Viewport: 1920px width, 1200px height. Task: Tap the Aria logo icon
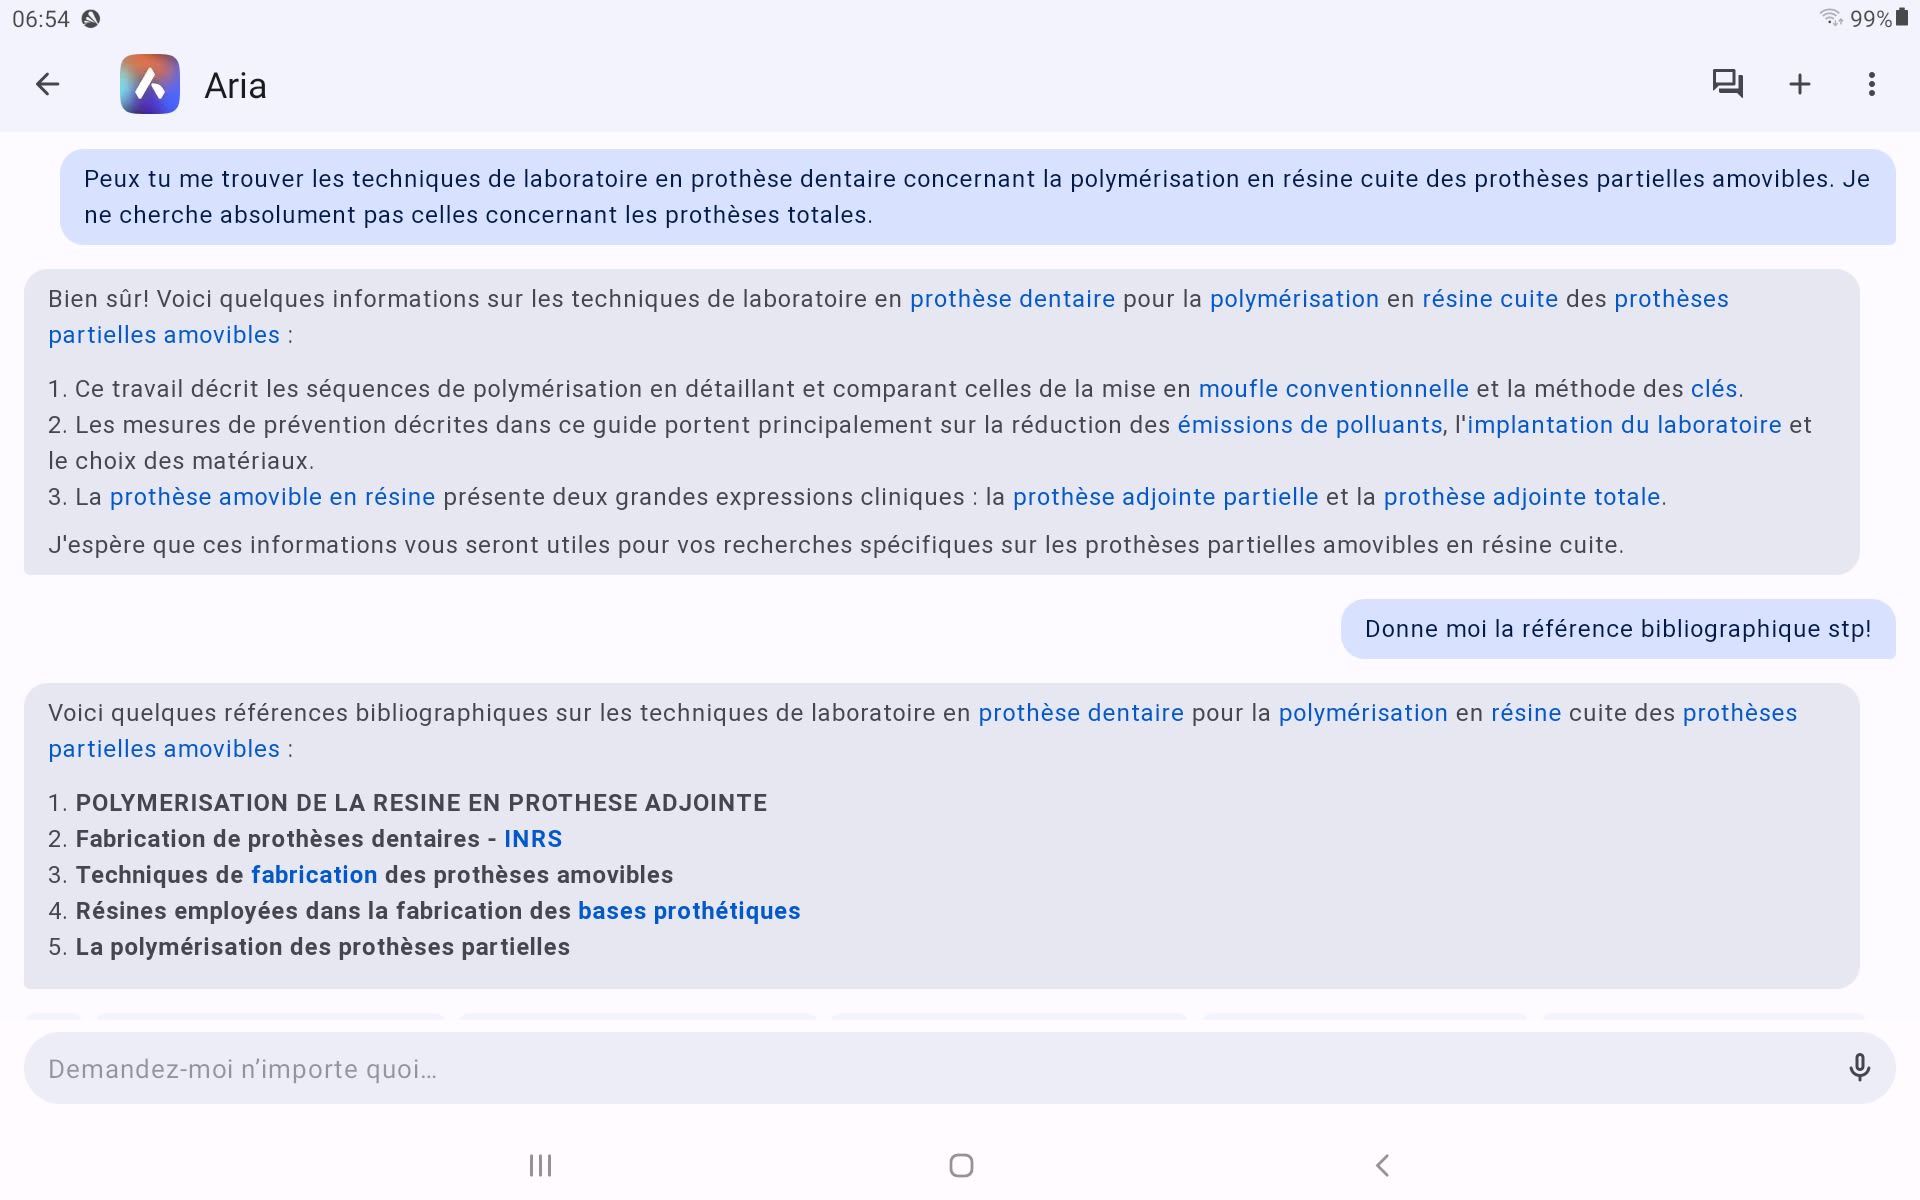(x=150, y=85)
